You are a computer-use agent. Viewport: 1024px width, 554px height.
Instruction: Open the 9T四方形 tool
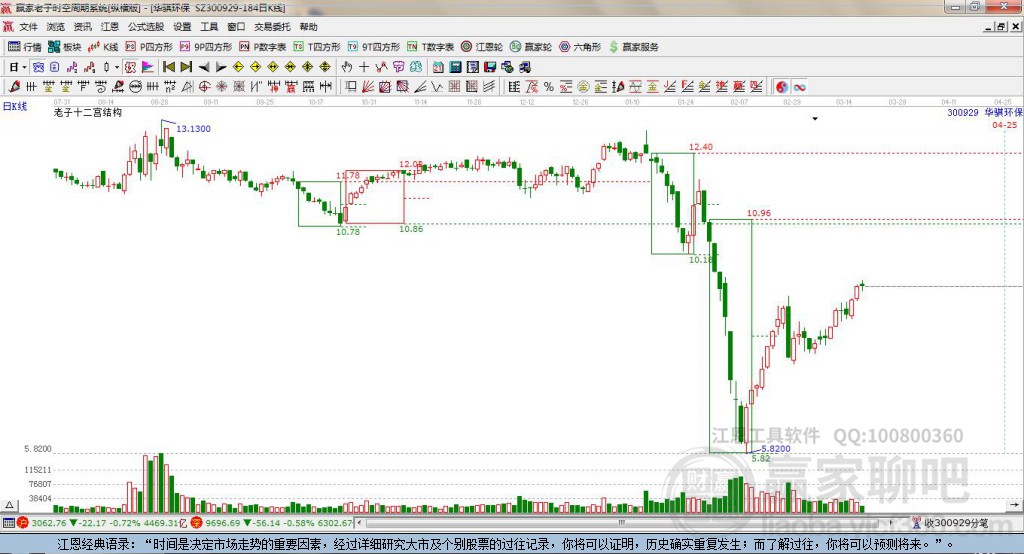[x=374, y=47]
